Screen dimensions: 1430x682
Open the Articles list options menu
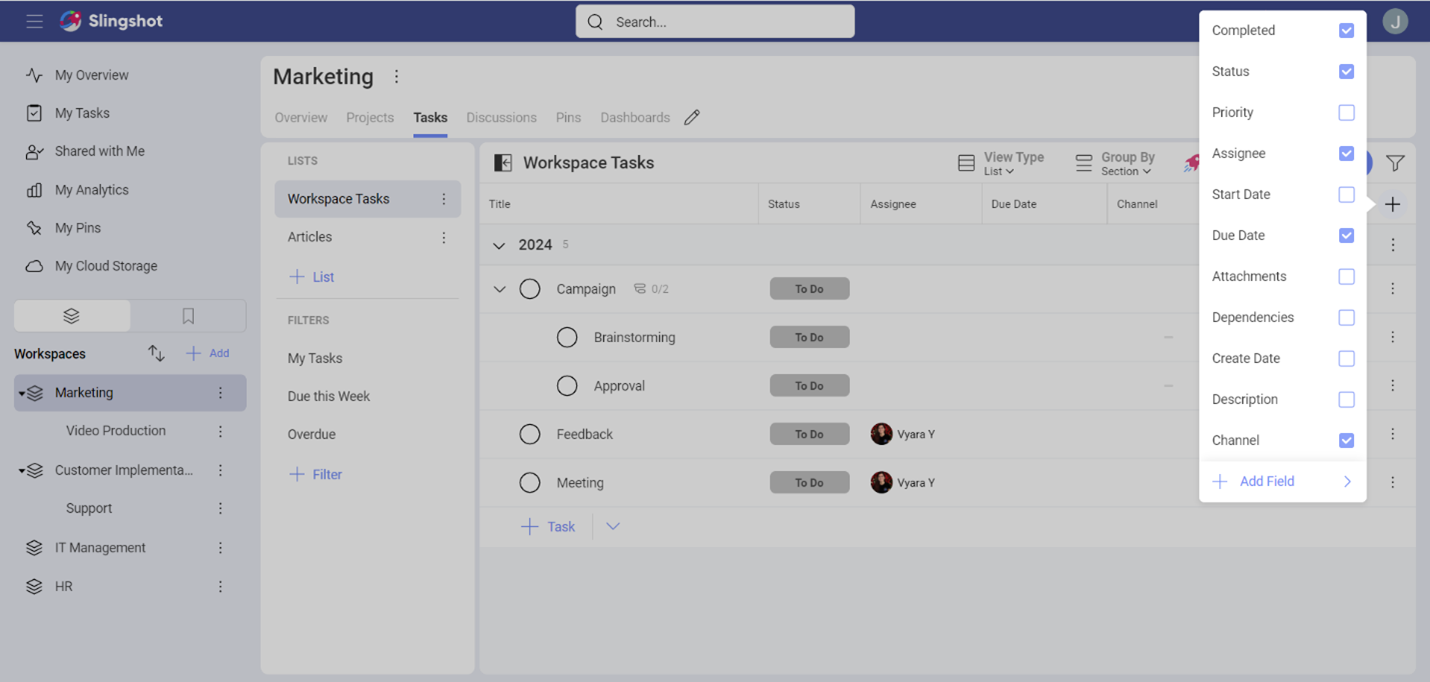tap(444, 237)
